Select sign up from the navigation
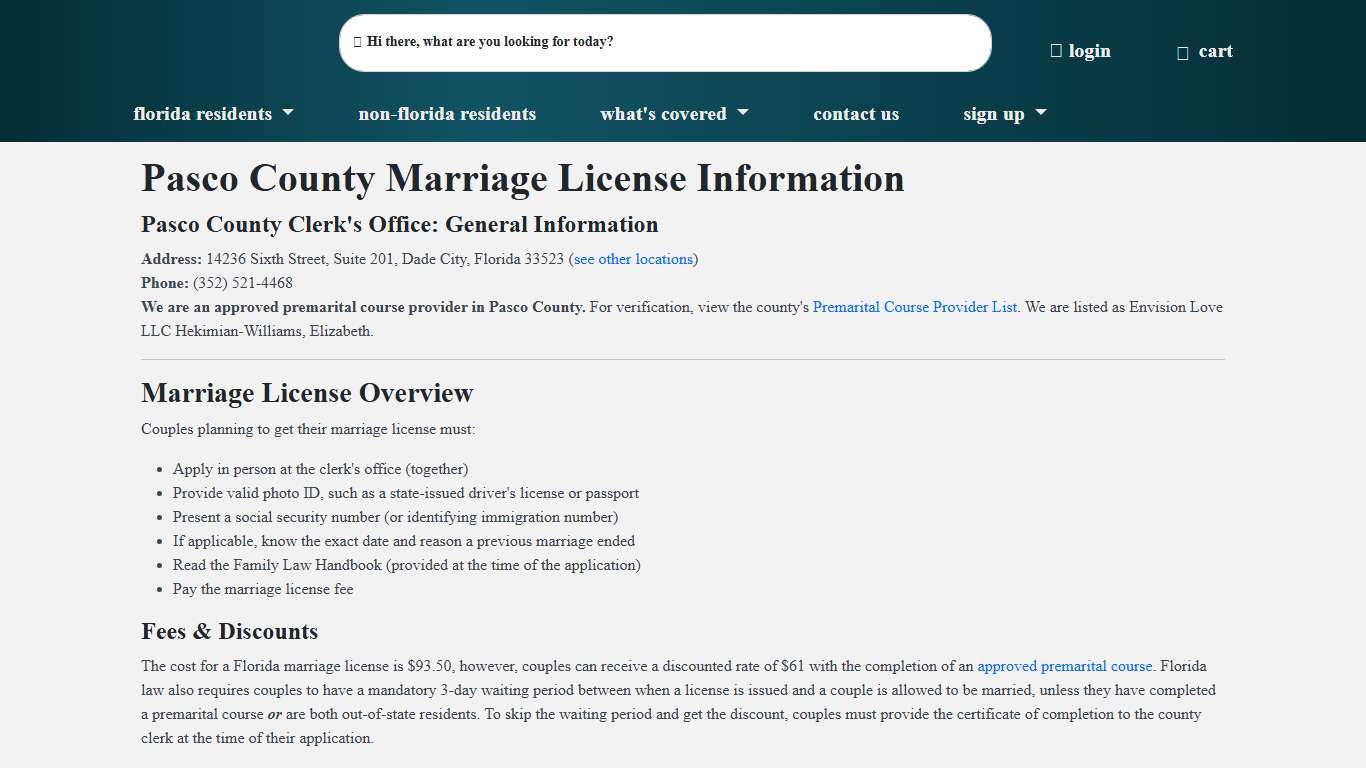 (x=993, y=113)
